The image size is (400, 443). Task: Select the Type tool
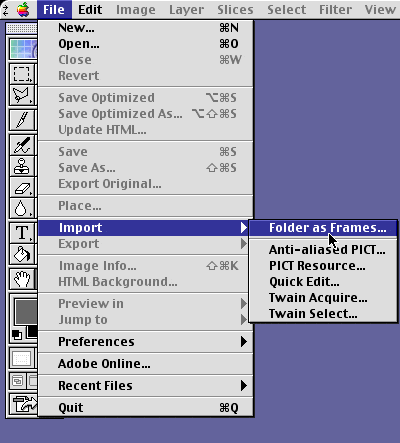22,232
